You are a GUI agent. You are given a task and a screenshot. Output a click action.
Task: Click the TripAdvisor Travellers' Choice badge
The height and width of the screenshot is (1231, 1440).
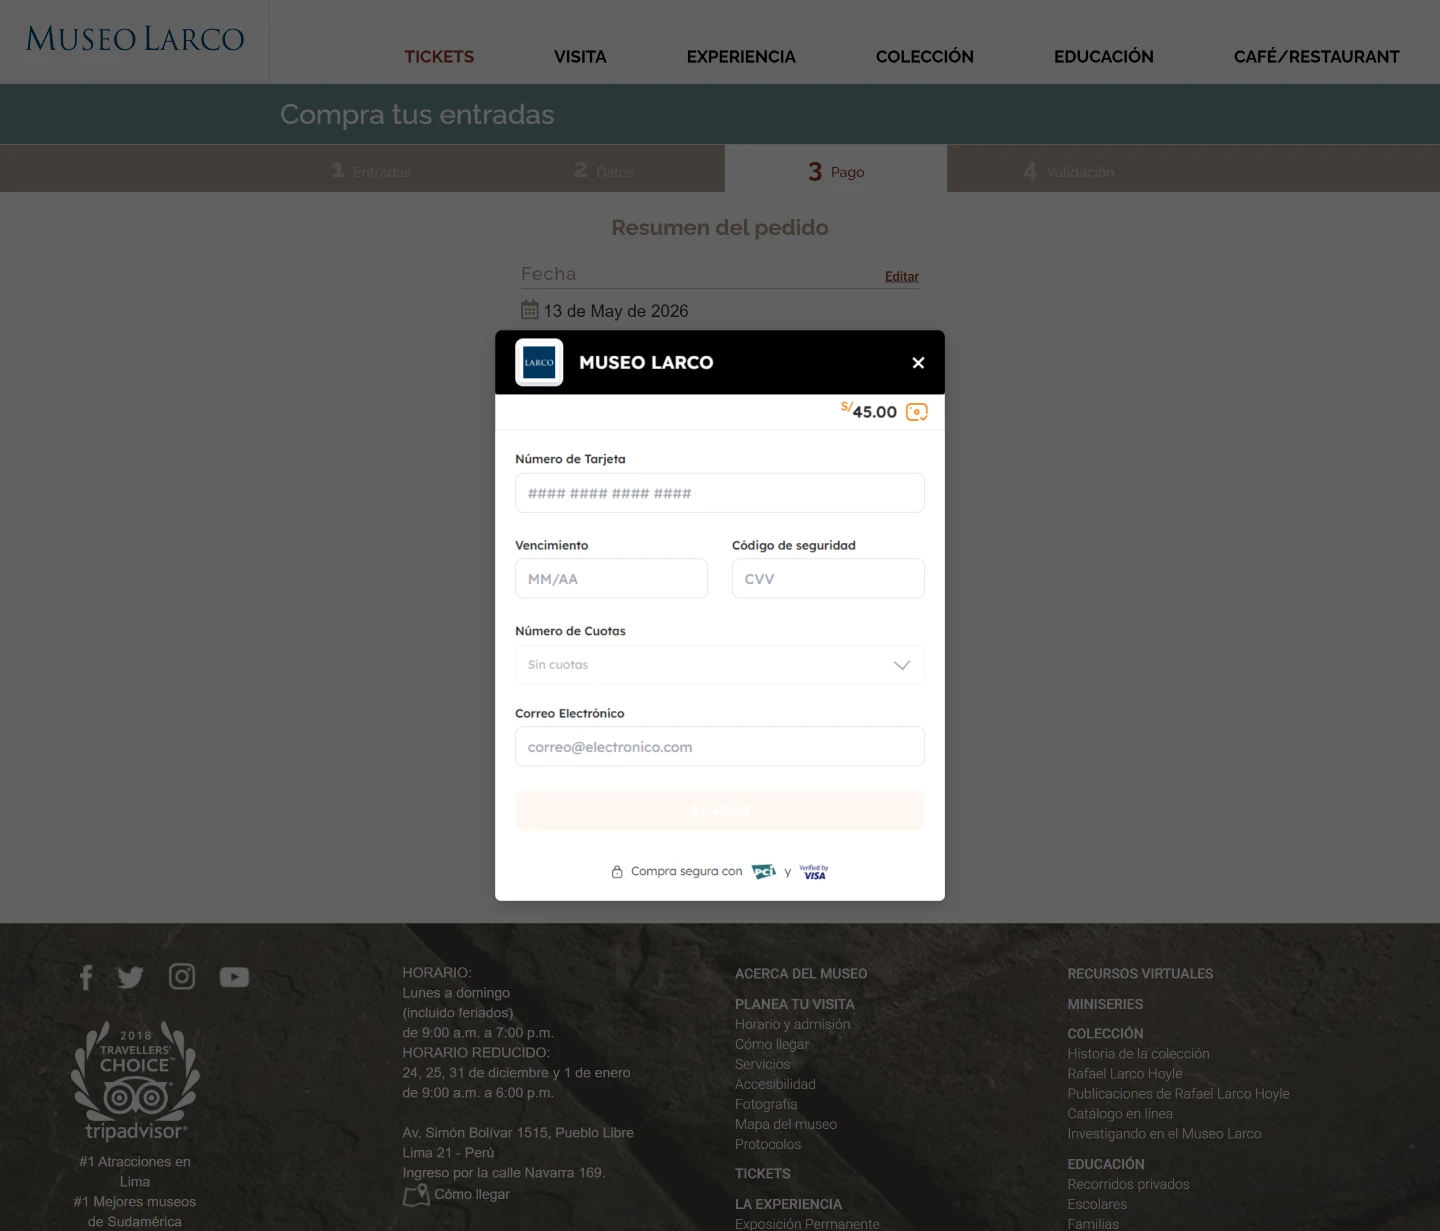click(135, 1082)
